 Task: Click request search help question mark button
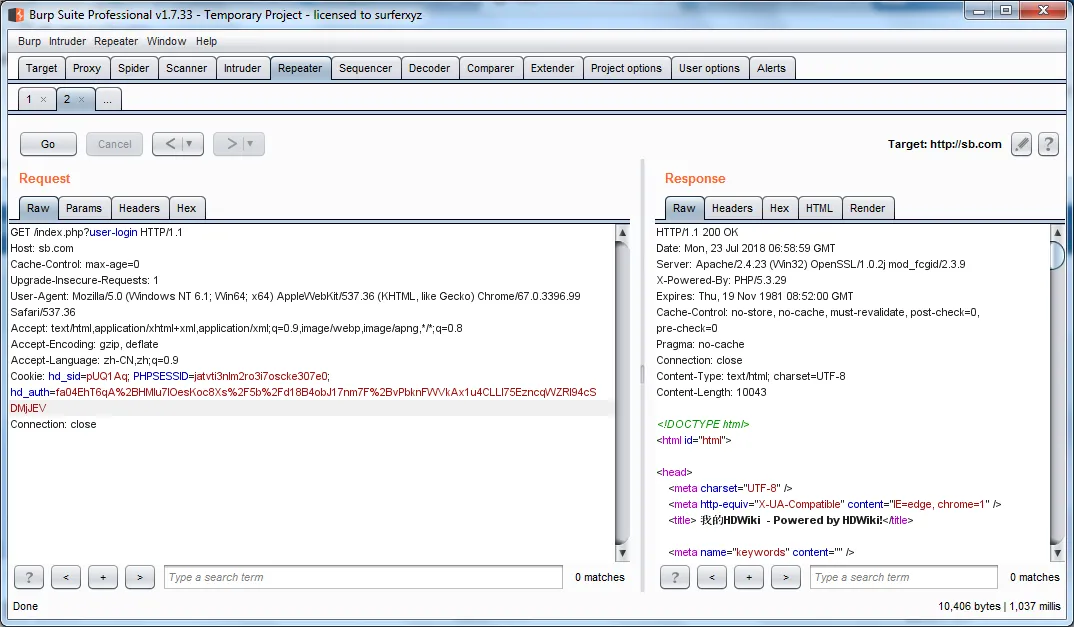[28, 577]
